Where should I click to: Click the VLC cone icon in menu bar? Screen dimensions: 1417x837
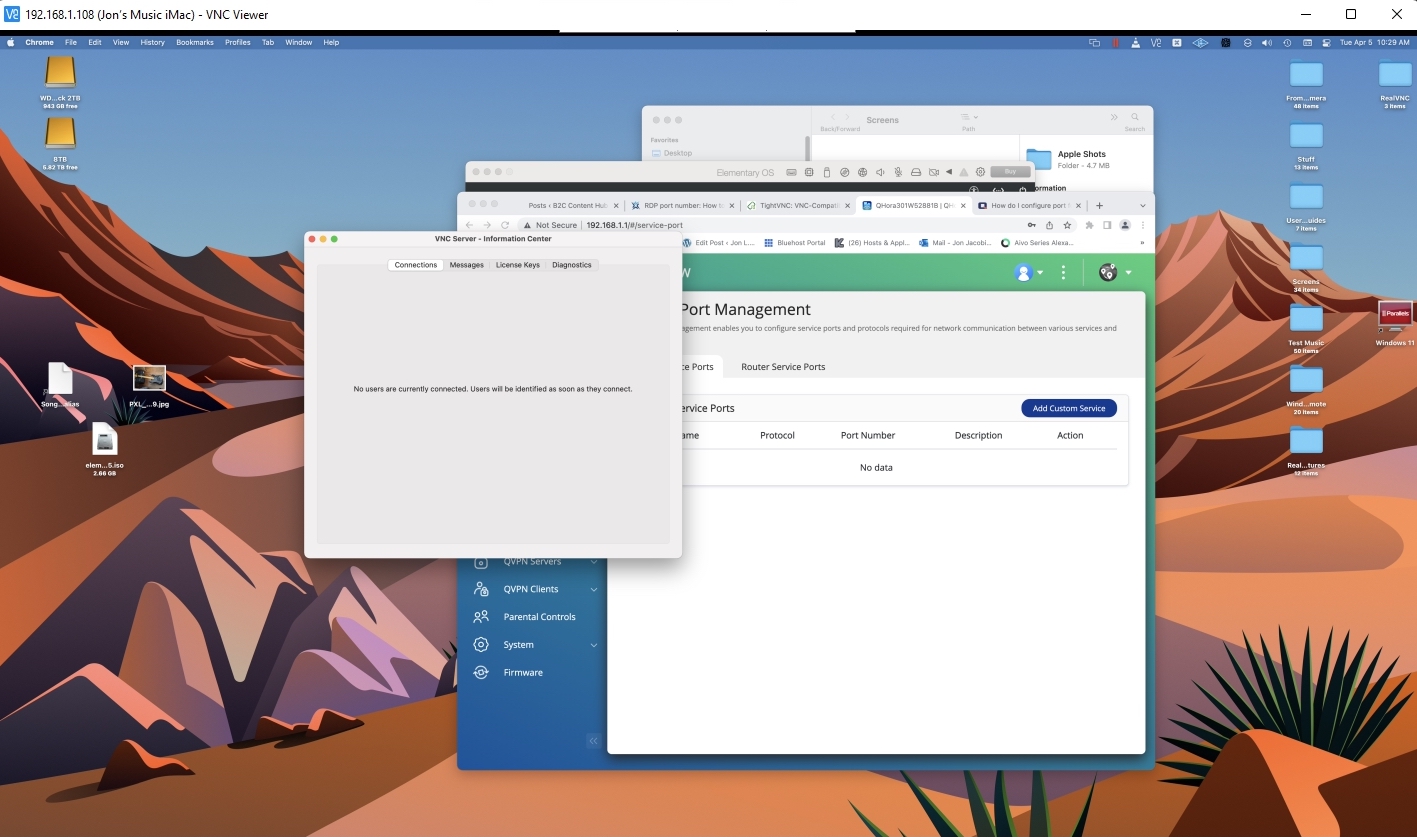tap(1136, 43)
